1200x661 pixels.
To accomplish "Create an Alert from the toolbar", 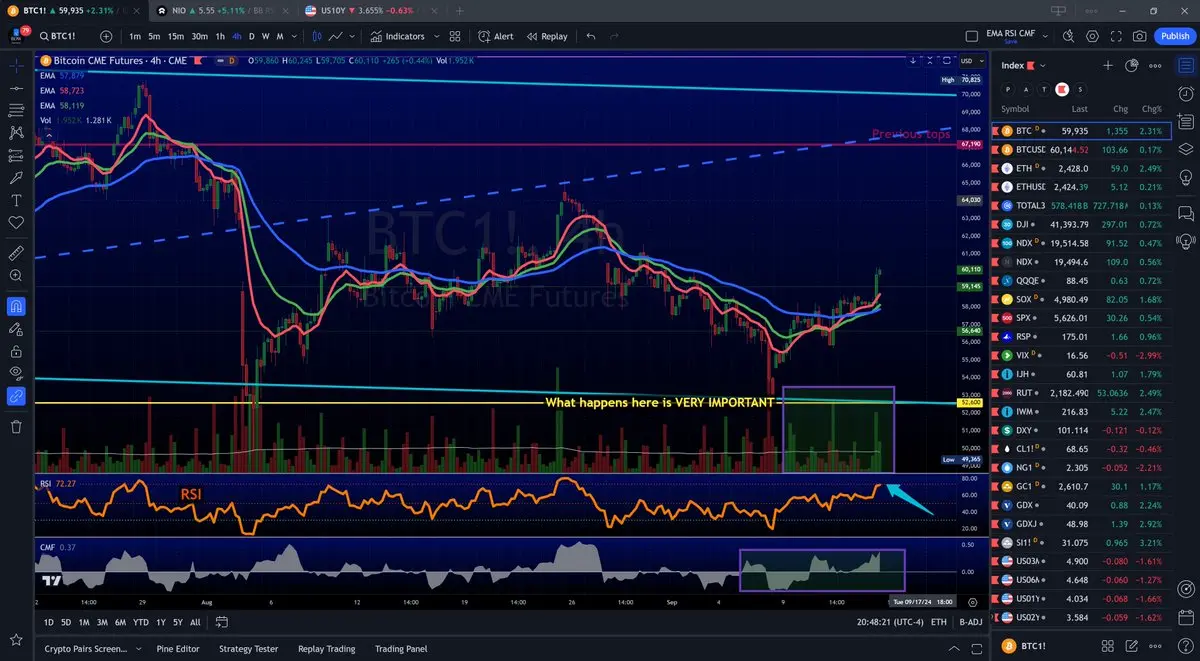I will point(496,36).
